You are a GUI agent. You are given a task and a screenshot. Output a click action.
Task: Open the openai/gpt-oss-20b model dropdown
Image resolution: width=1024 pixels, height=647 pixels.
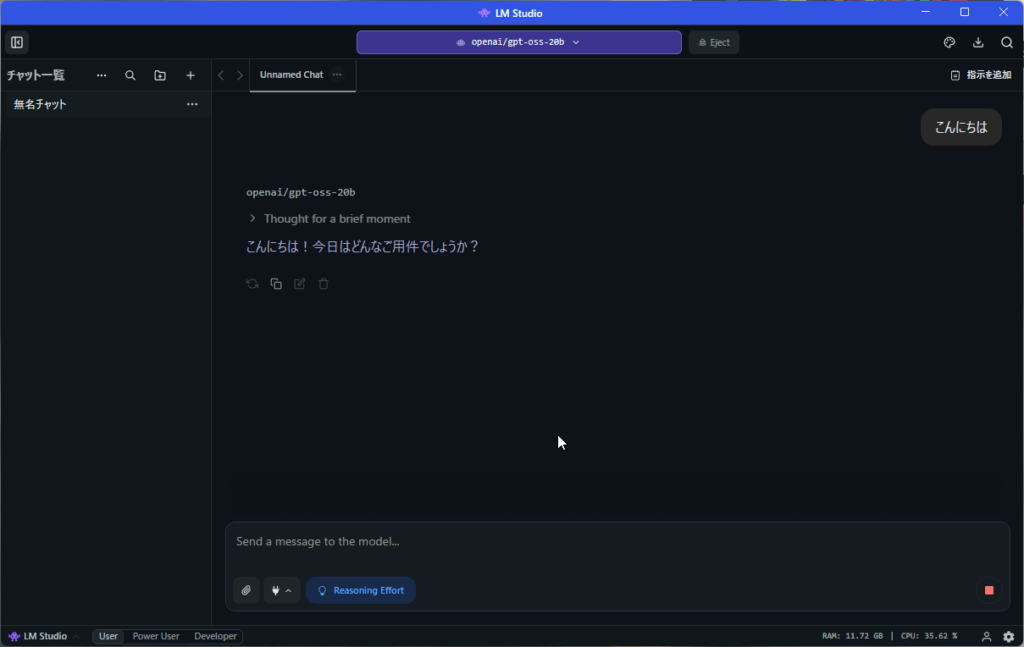pos(518,42)
